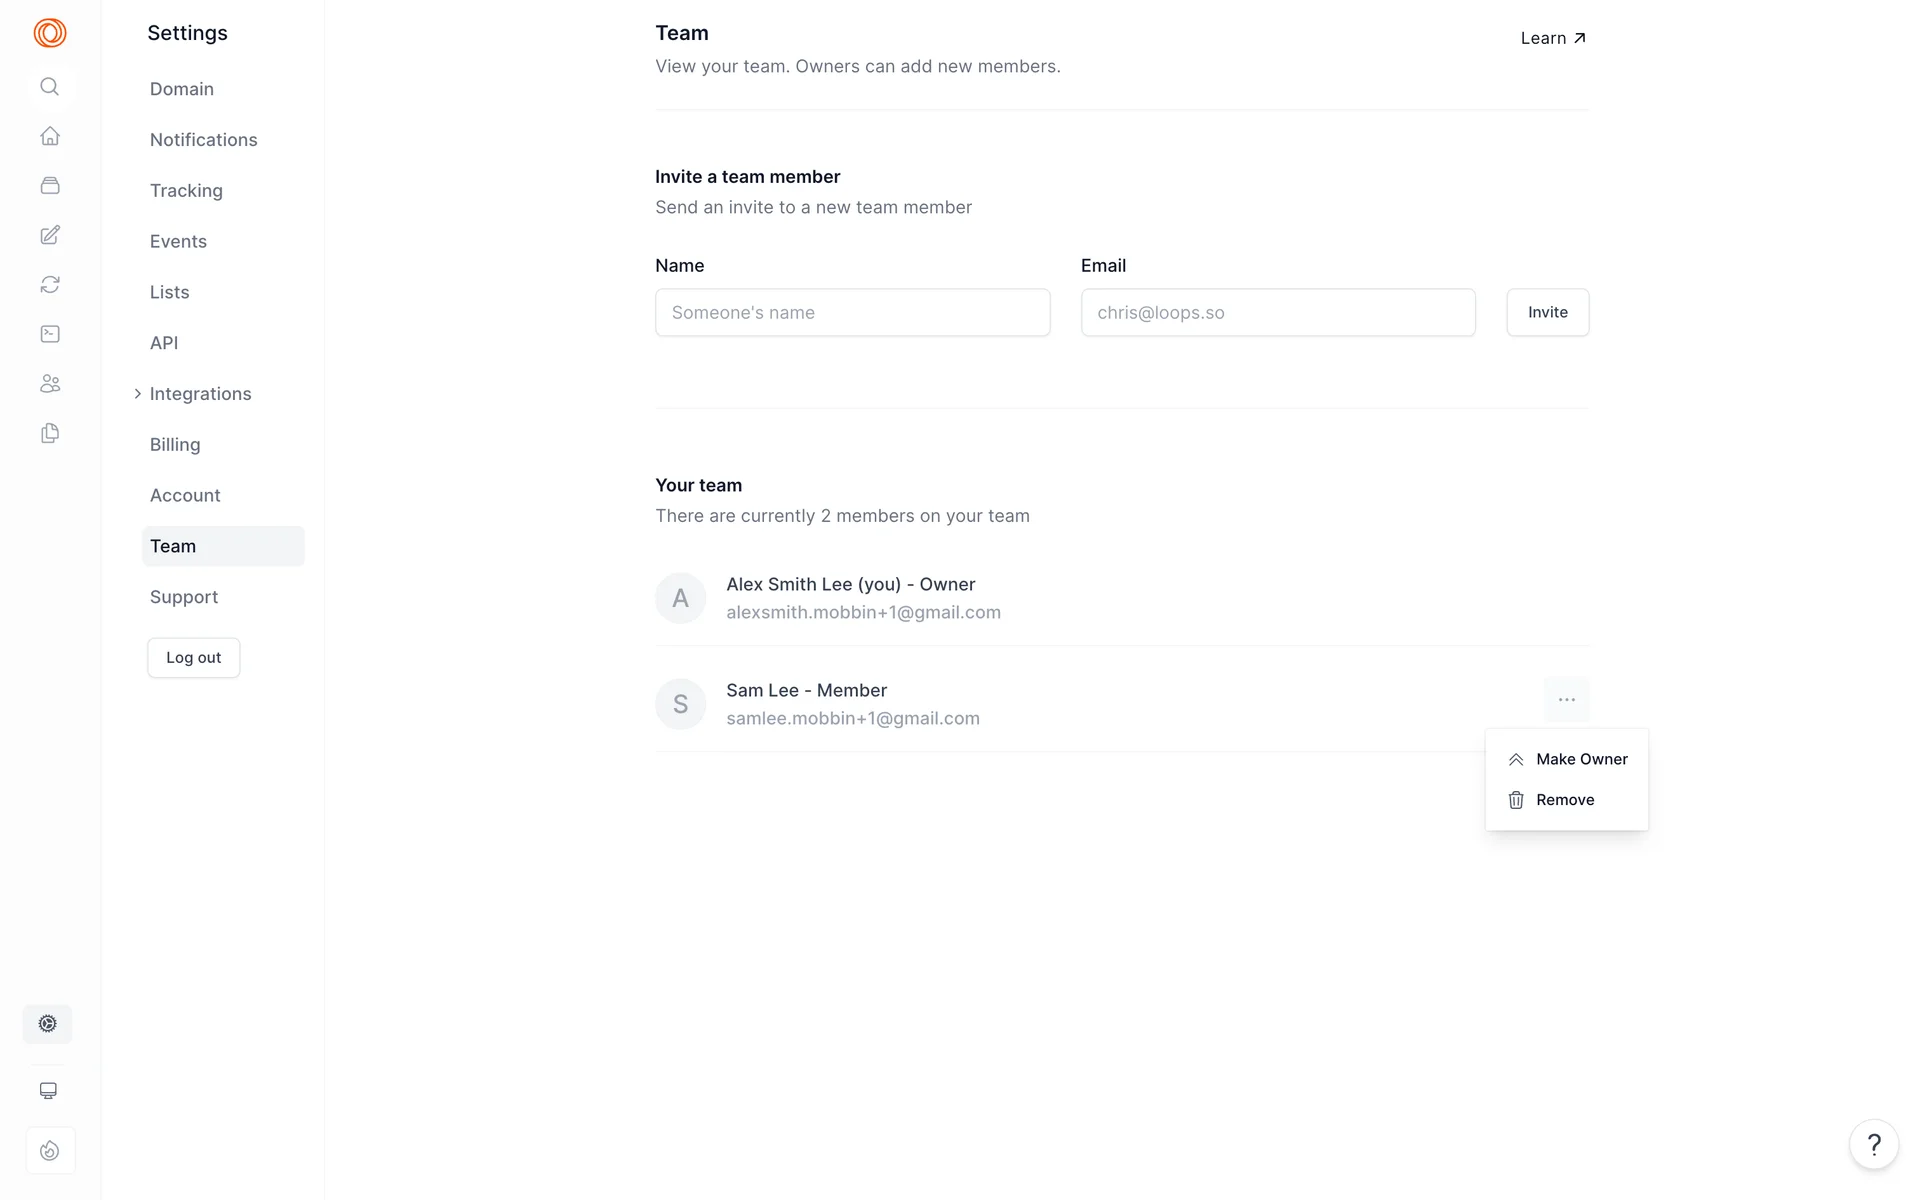Open the Learn link
The width and height of the screenshot is (1920, 1200).
(x=1552, y=38)
